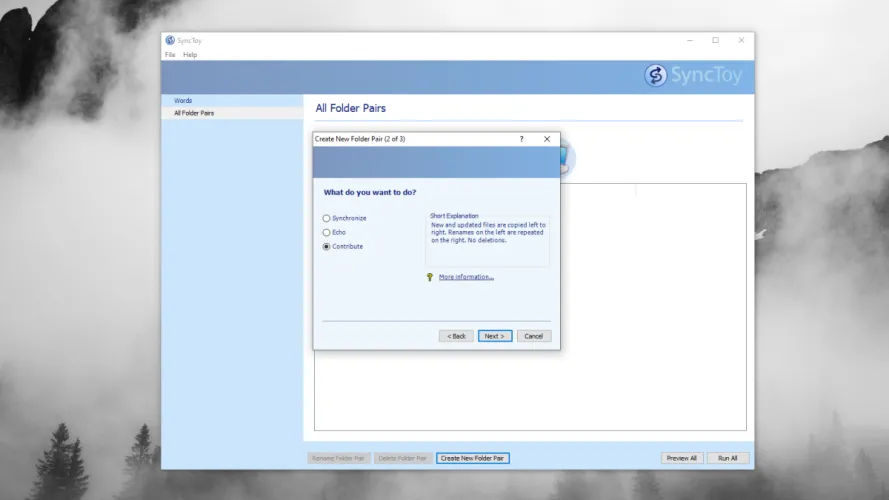The height and width of the screenshot is (500, 889).
Task: Go back with the Back button
Action: pos(456,336)
